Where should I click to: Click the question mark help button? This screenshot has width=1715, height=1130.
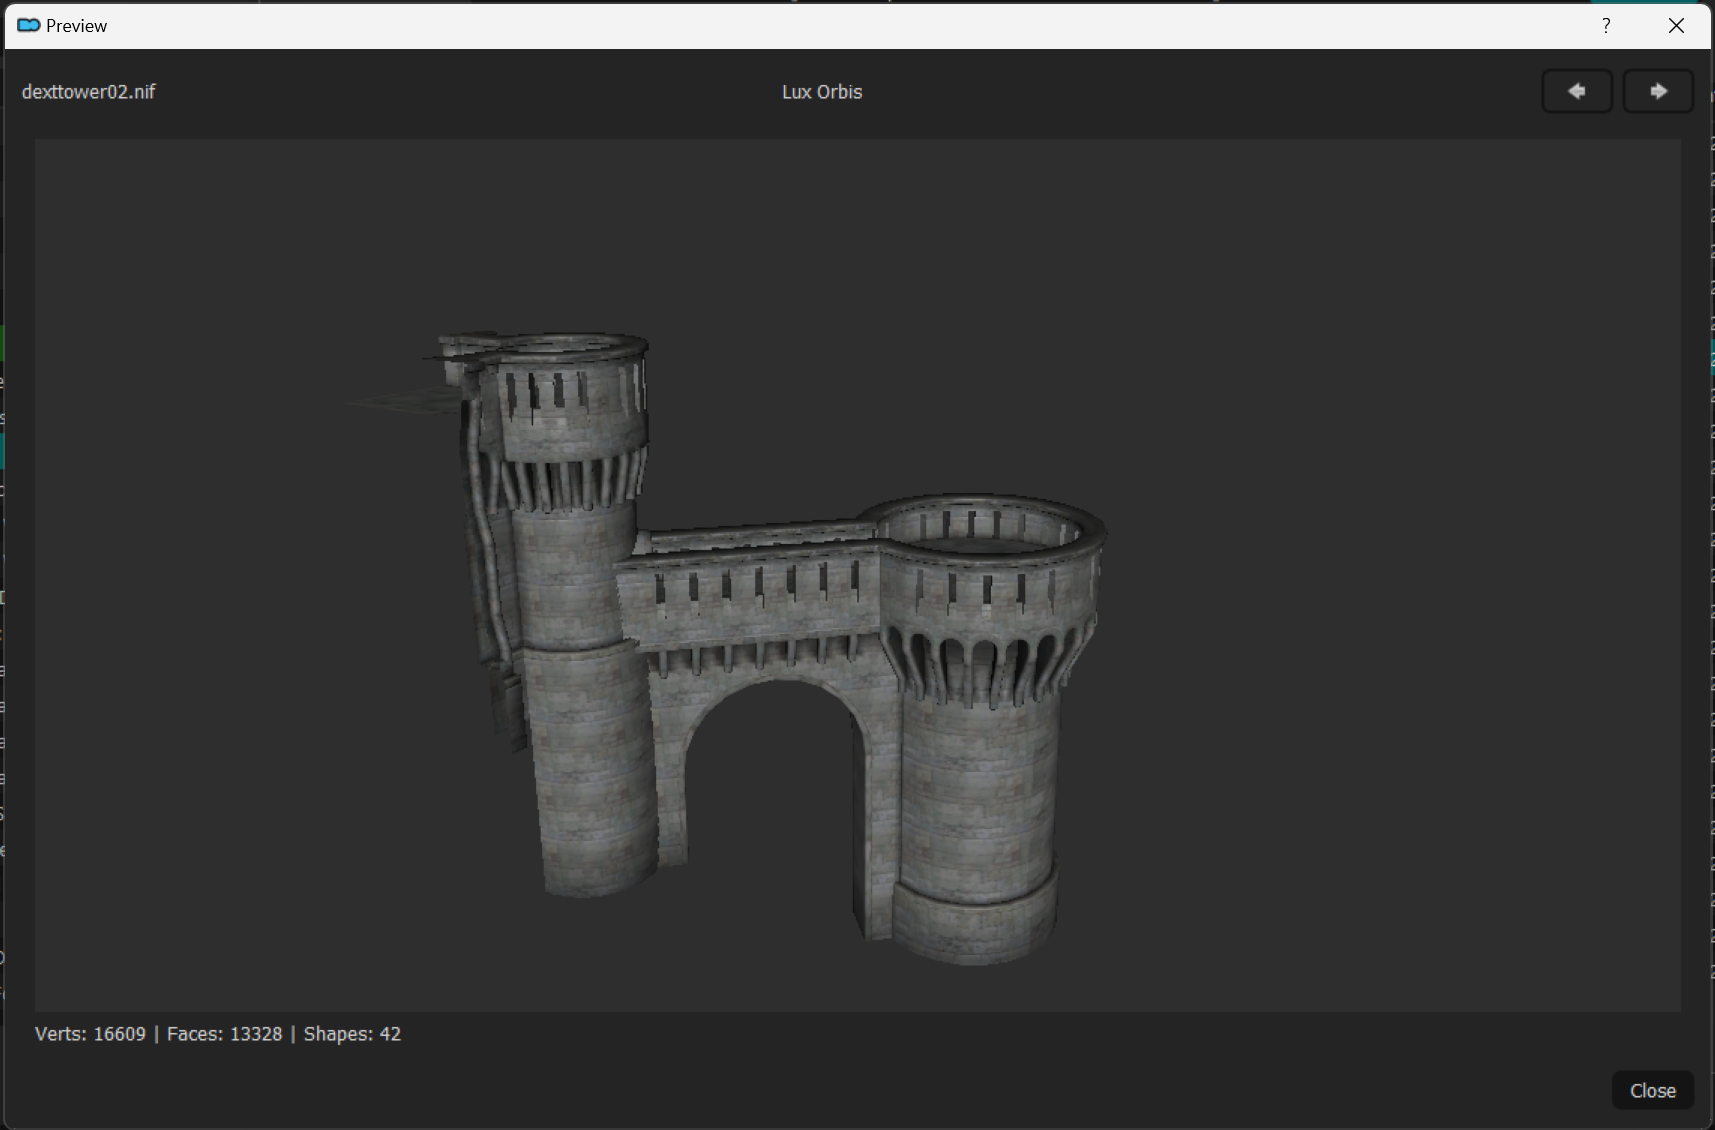(x=1606, y=26)
